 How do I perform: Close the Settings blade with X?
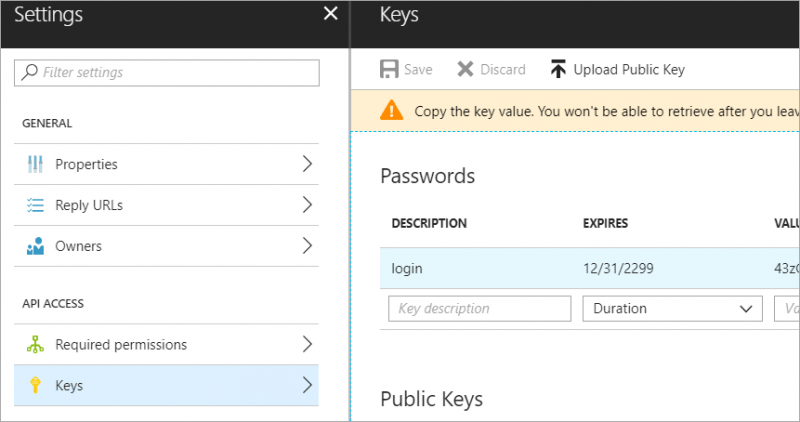331,13
